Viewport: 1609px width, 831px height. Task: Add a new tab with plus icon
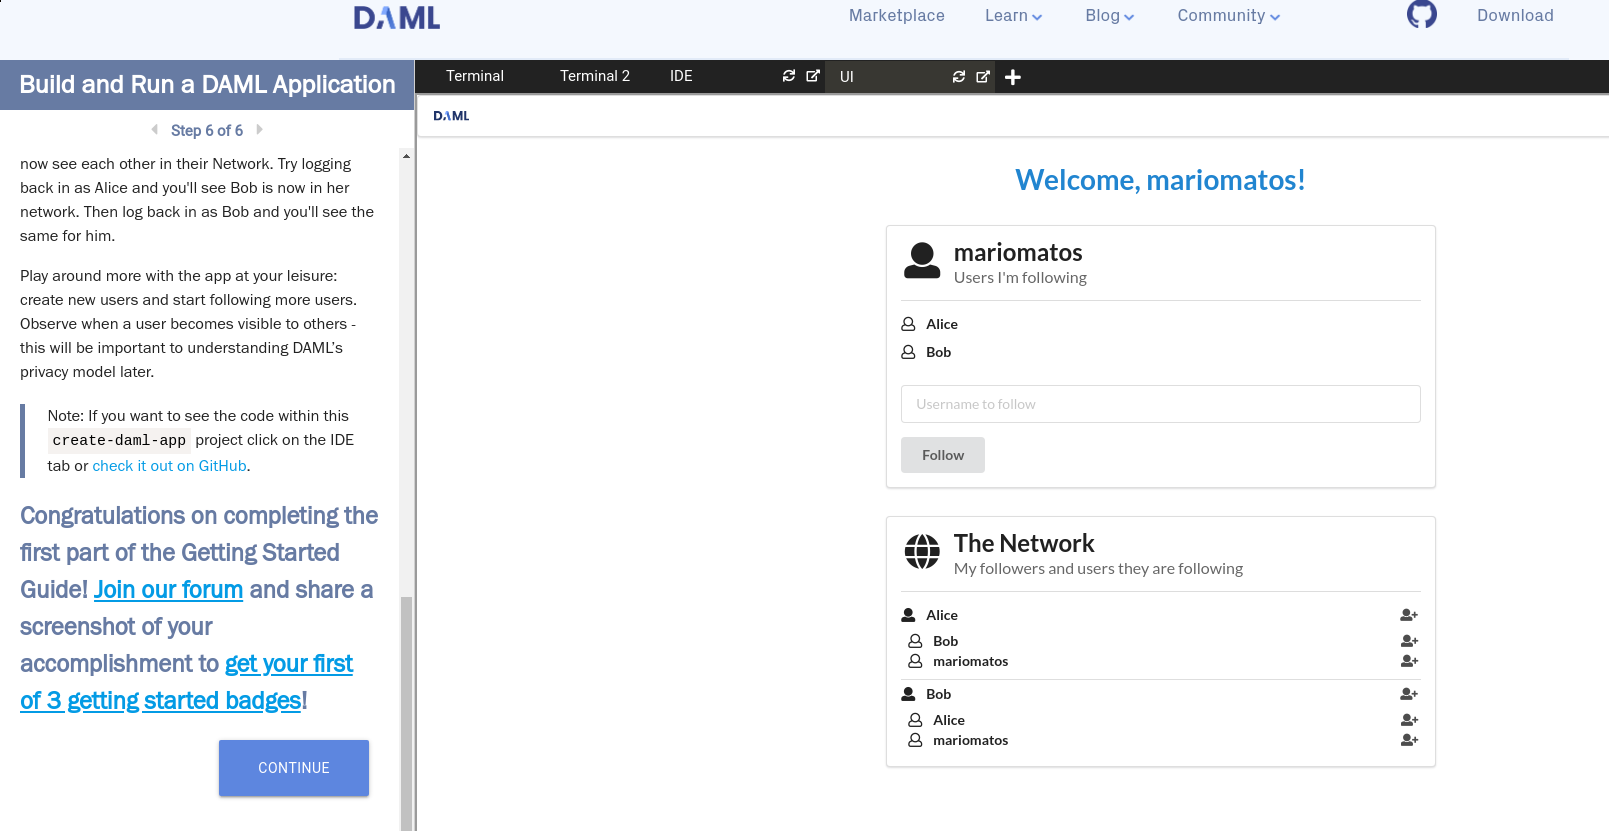point(1013,77)
